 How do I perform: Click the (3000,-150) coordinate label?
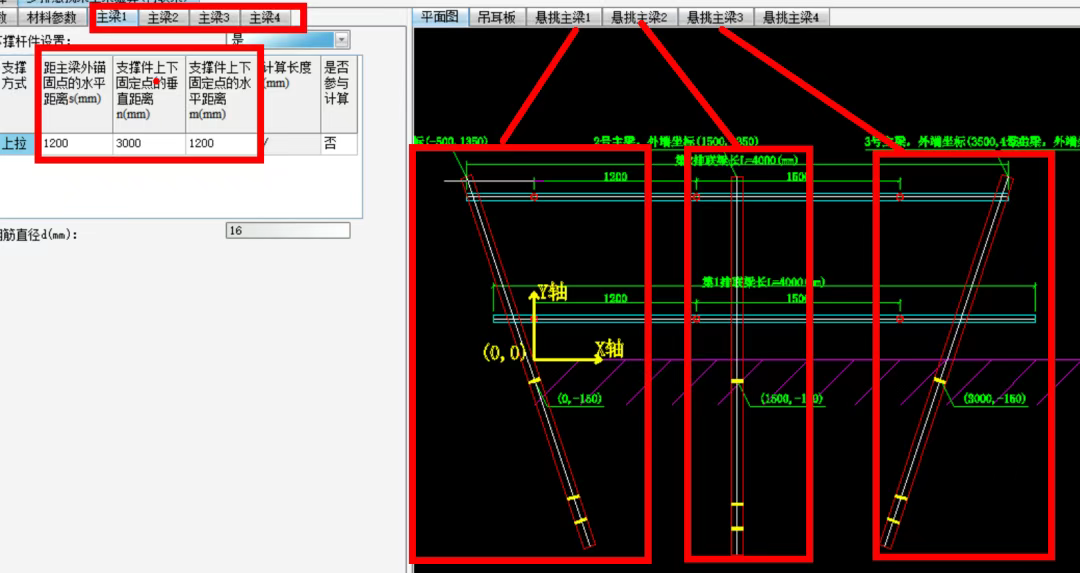pyautogui.click(x=995, y=399)
